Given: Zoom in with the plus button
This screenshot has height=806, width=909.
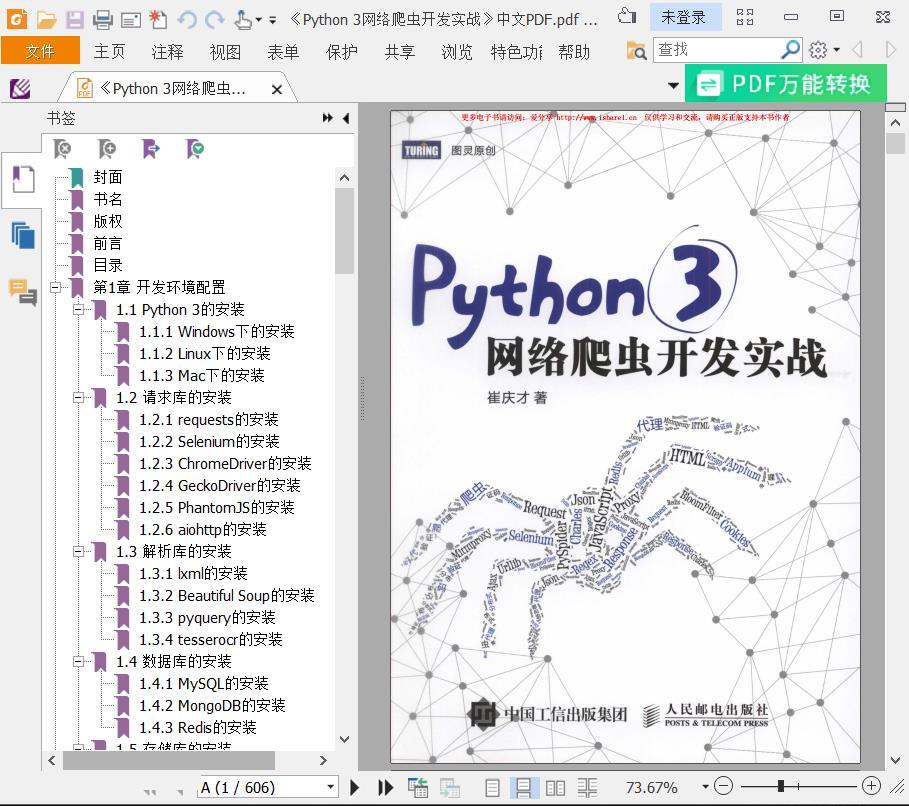Looking at the screenshot, I should tap(871, 786).
